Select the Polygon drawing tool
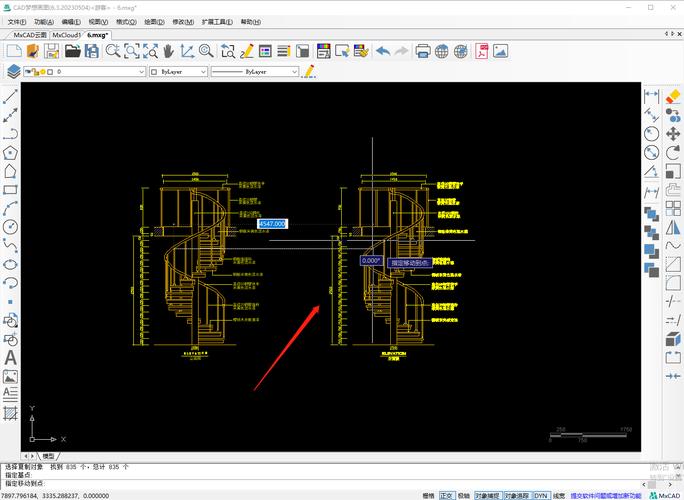 (11, 153)
